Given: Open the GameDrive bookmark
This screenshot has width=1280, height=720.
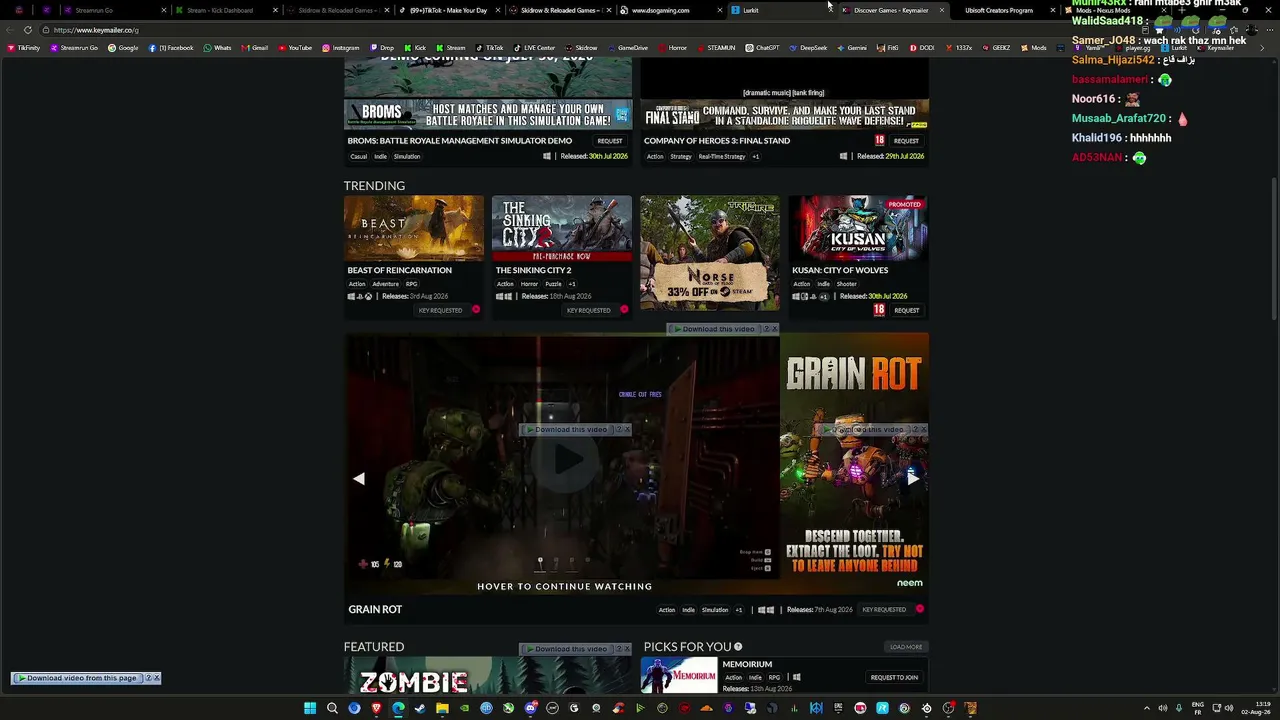Looking at the screenshot, I should 628,48.
